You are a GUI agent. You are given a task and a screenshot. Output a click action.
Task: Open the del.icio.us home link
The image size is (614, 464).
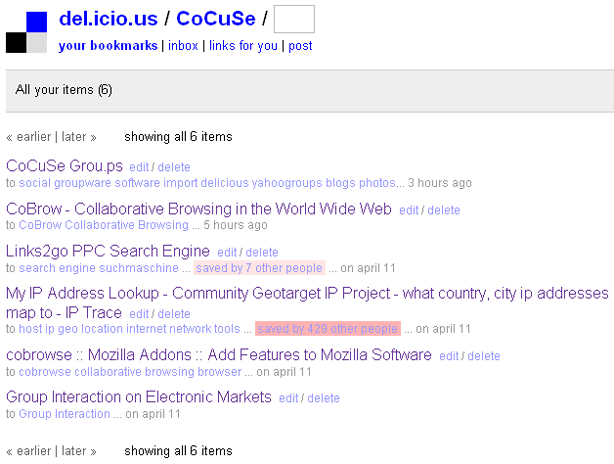108,19
